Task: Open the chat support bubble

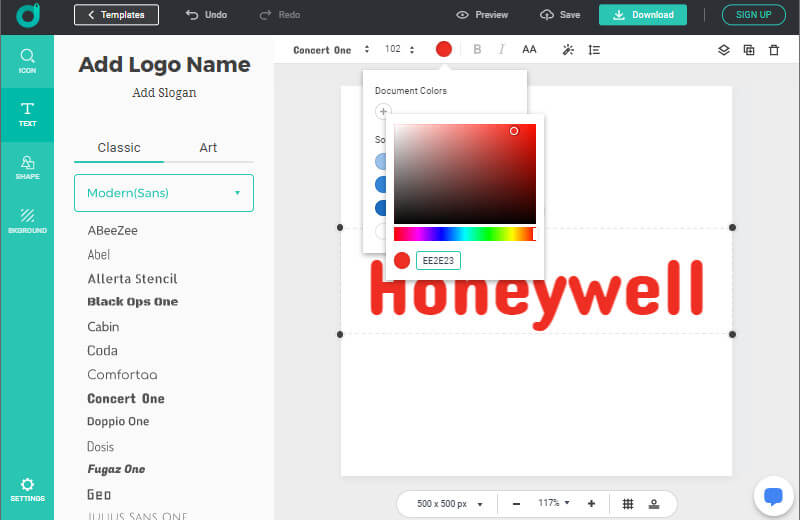Action: pyautogui.click(x=773, y=496)
